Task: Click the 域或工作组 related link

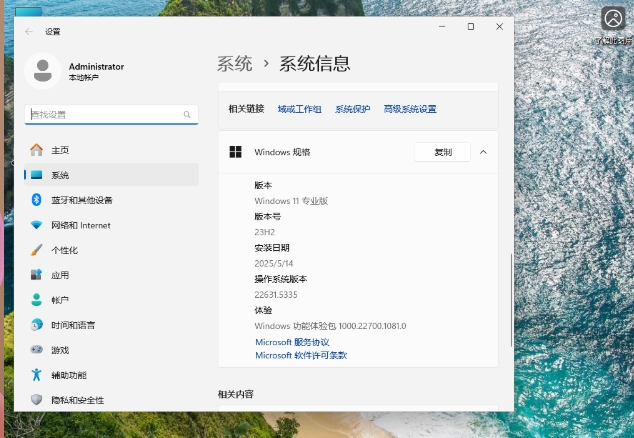Action: click(299, 109)
